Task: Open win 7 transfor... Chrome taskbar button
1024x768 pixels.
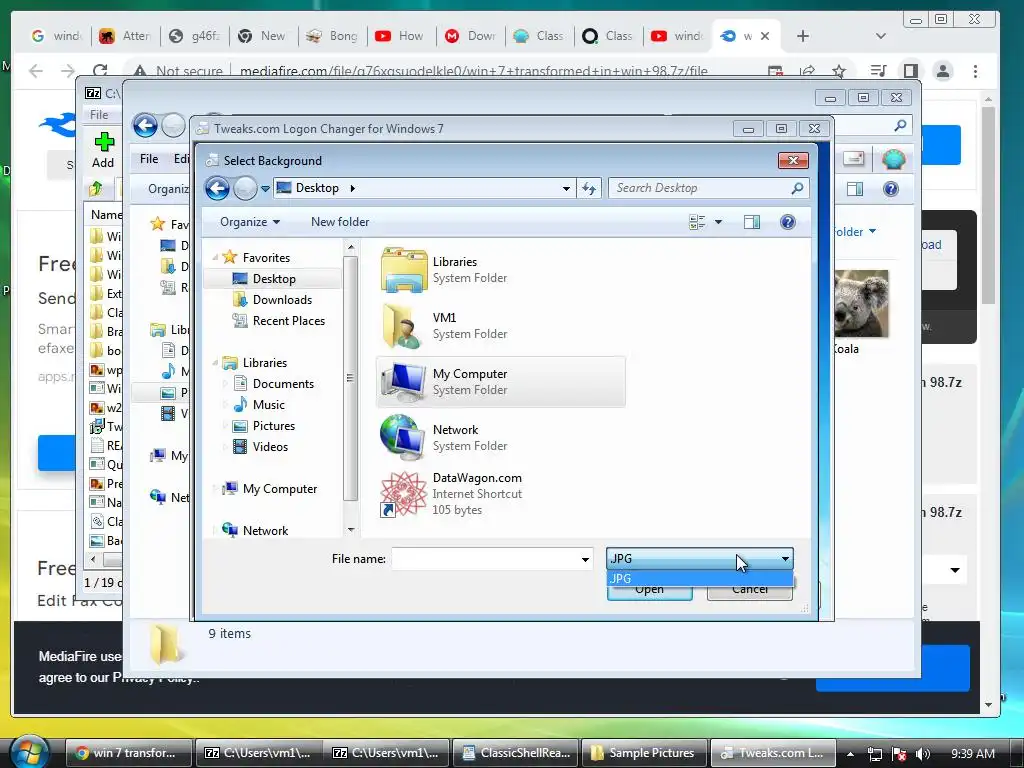Action: coord(129,753)
